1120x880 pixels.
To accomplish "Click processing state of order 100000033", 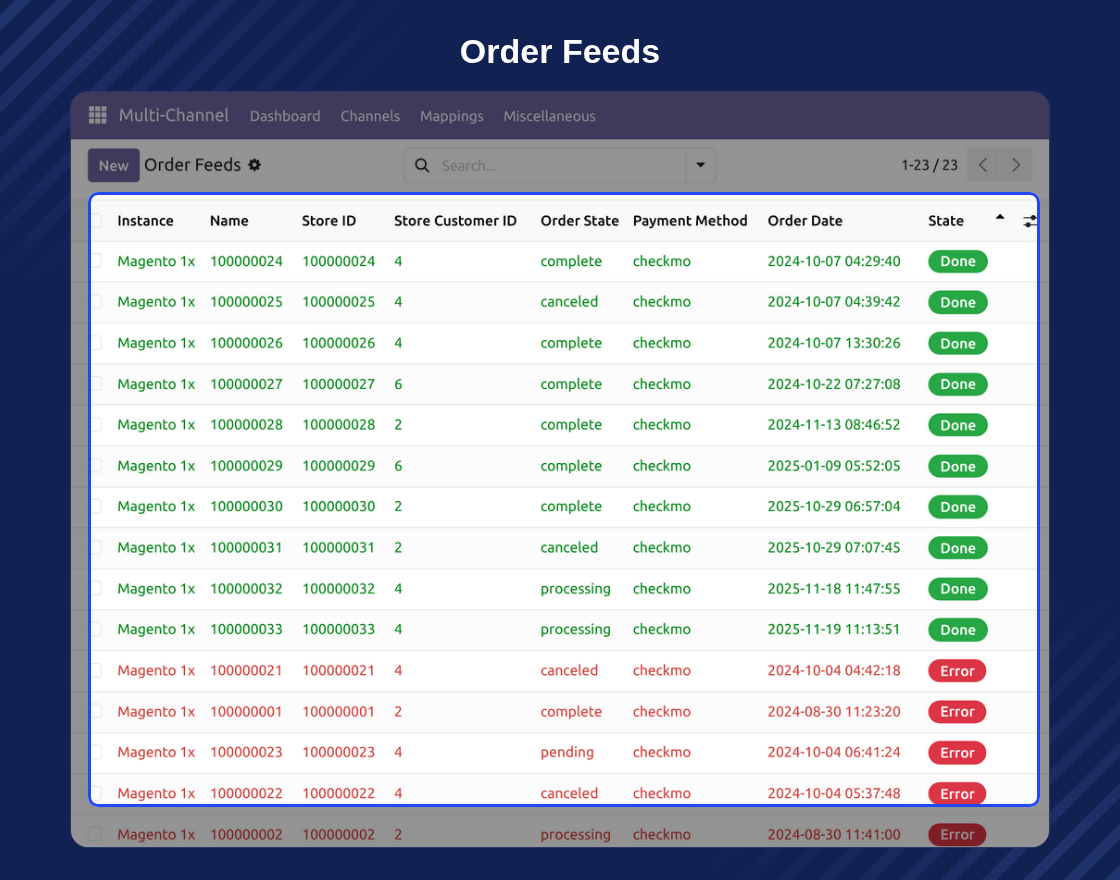I will (576, 629).
